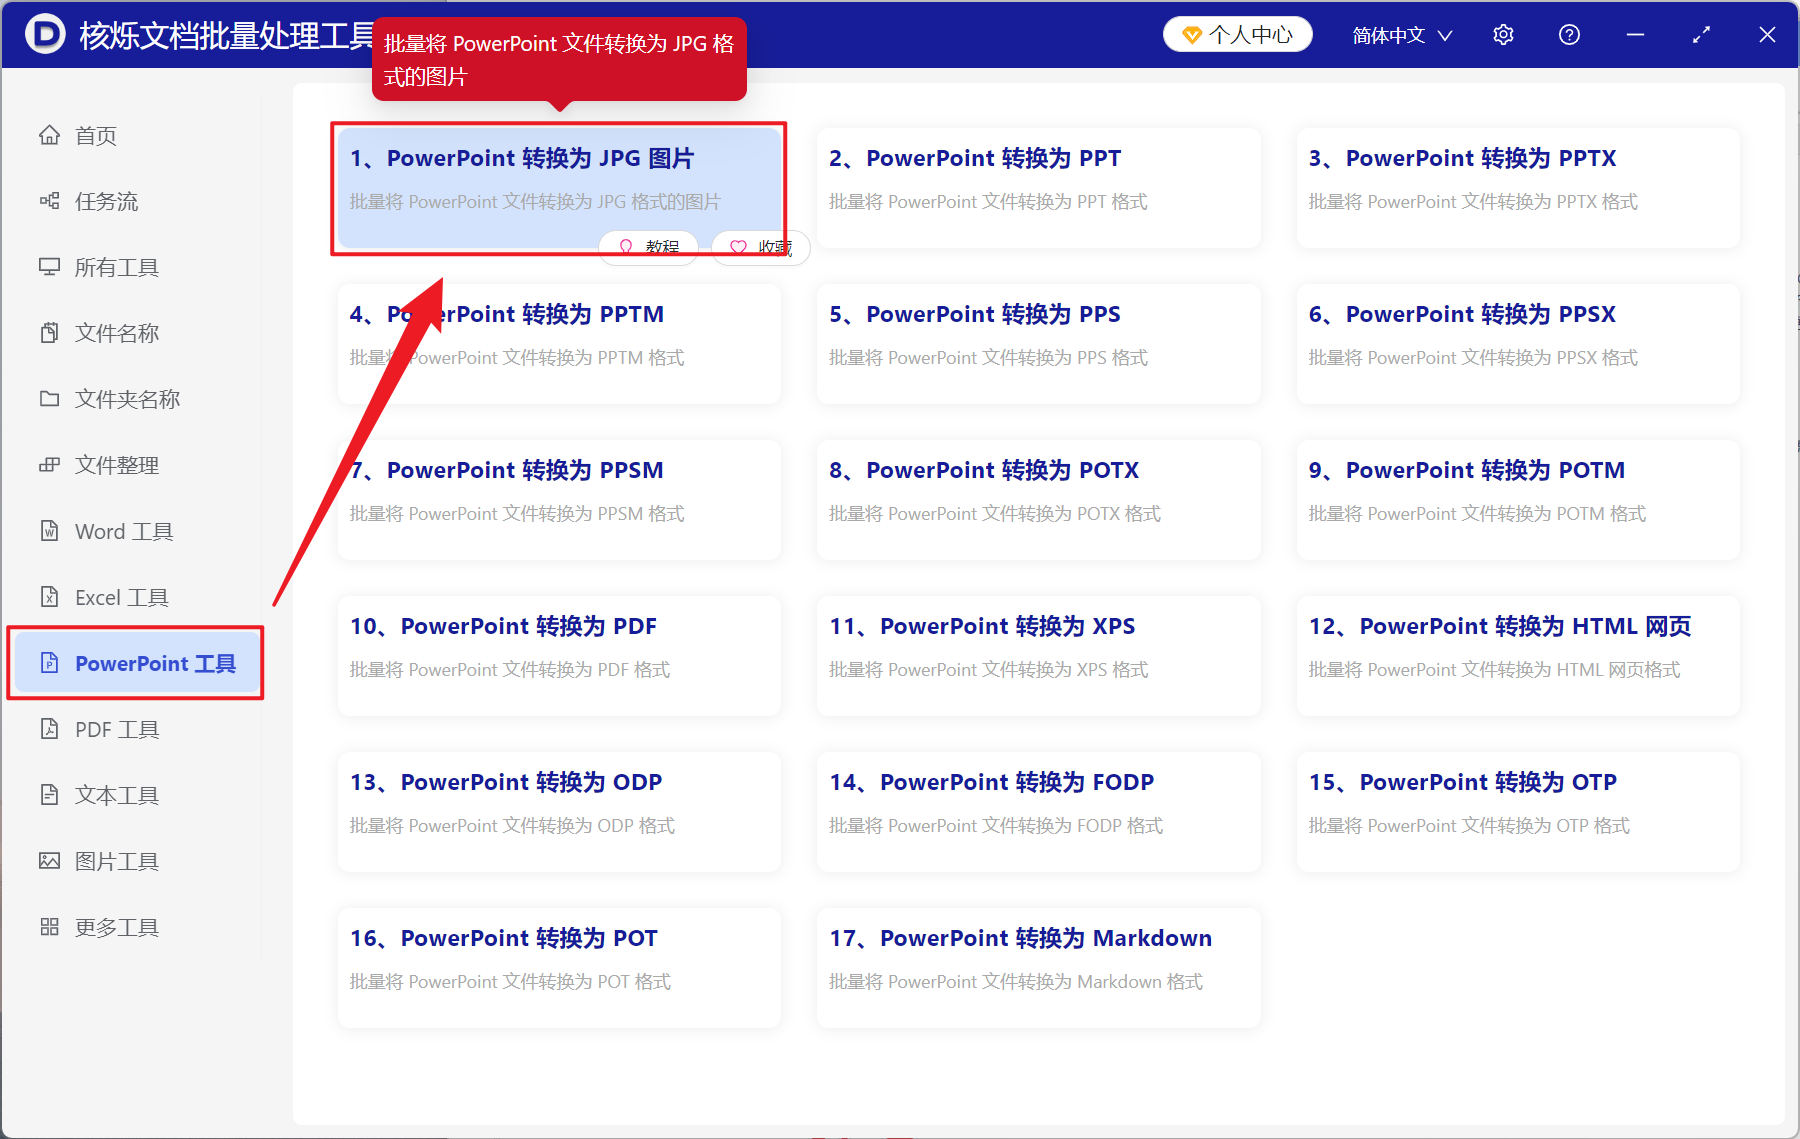Select 所有工具 in sidebar

tap(135, 267)
